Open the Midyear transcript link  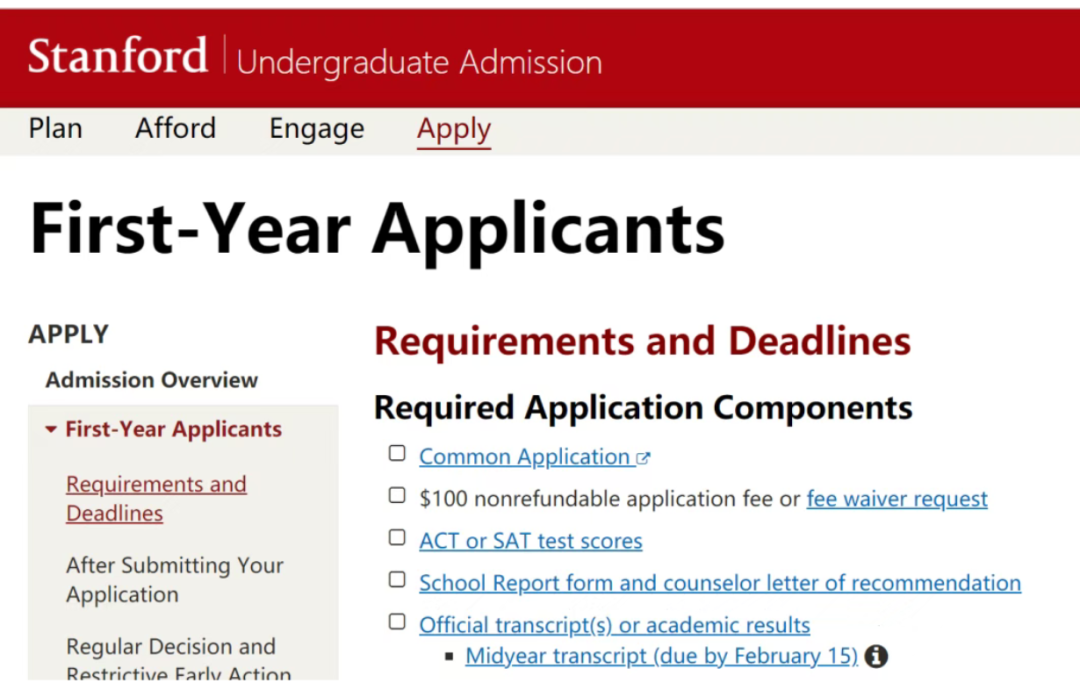pos(661,656)
